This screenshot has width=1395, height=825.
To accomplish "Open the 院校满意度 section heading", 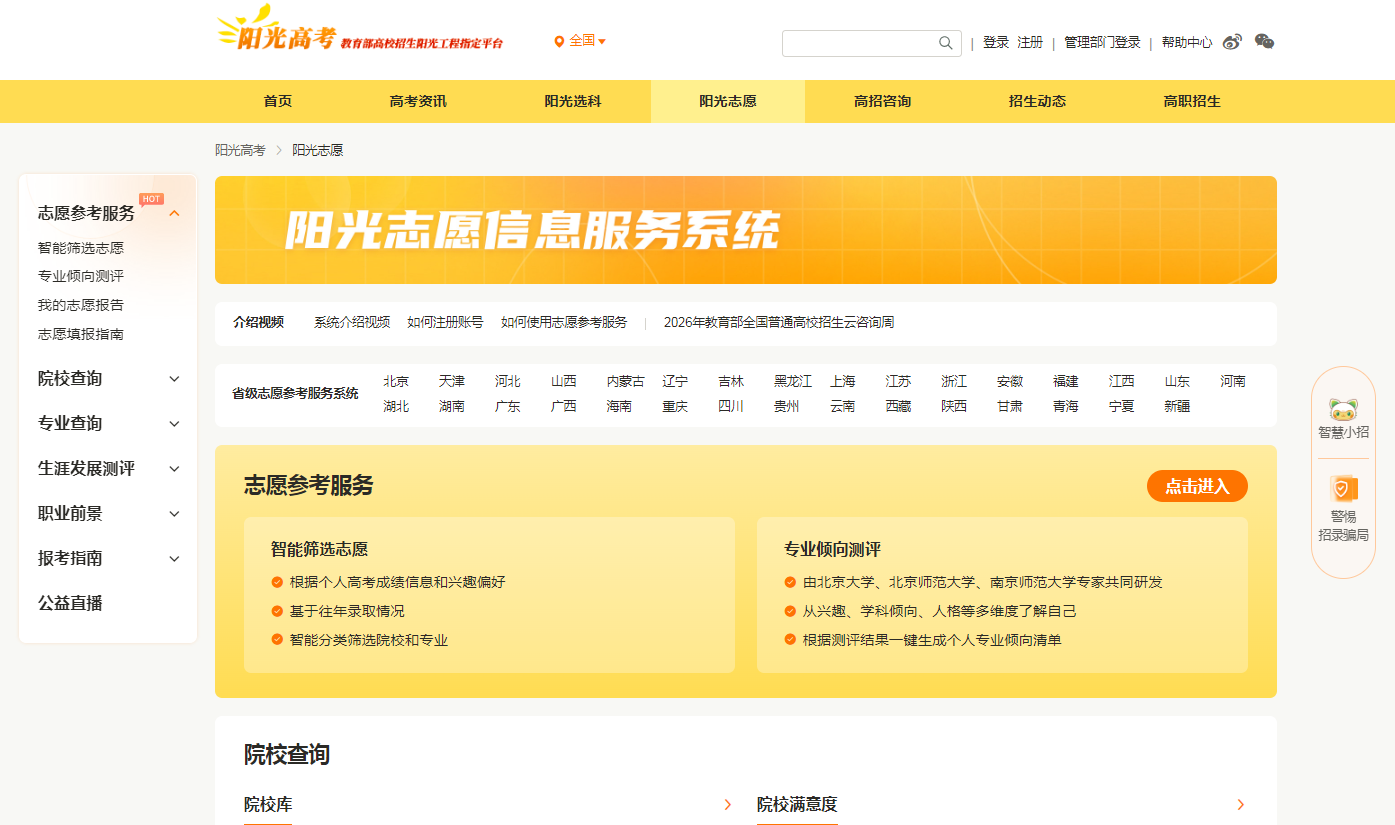I will (797, 804).
